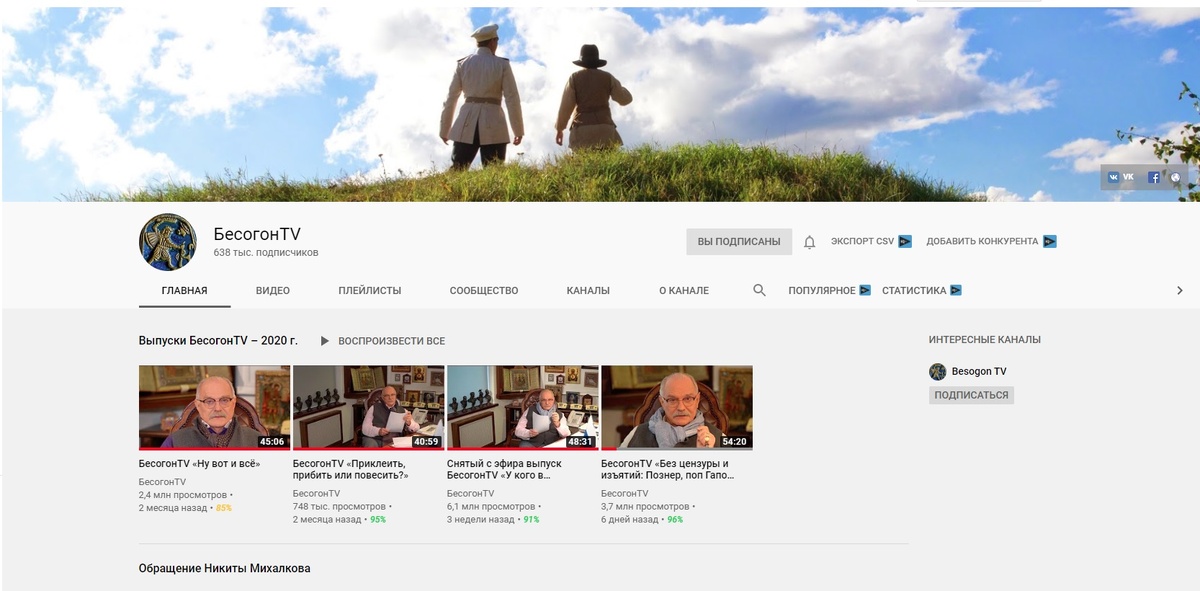Open the Besogon TV channel name link

979,371
